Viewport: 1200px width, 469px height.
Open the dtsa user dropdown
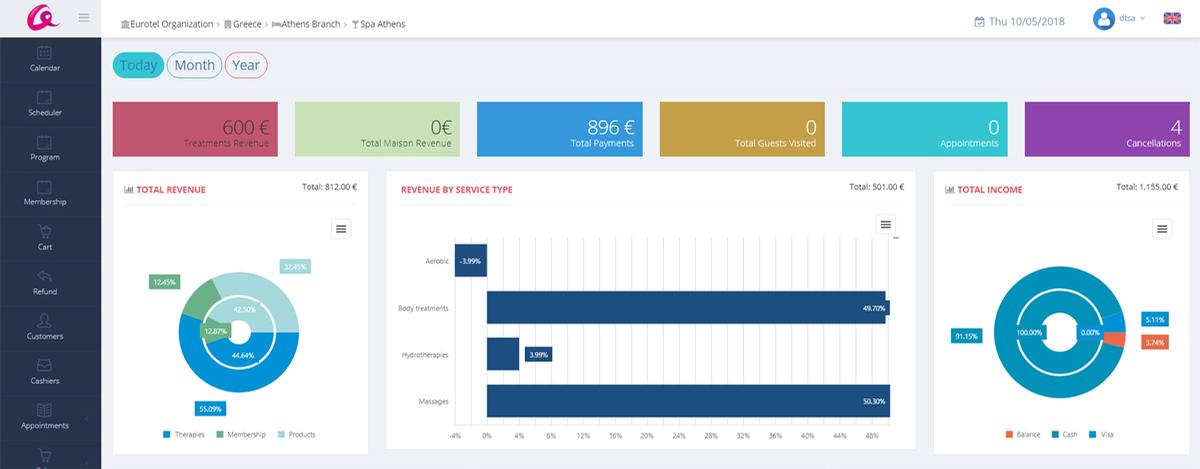point(1133,19)
